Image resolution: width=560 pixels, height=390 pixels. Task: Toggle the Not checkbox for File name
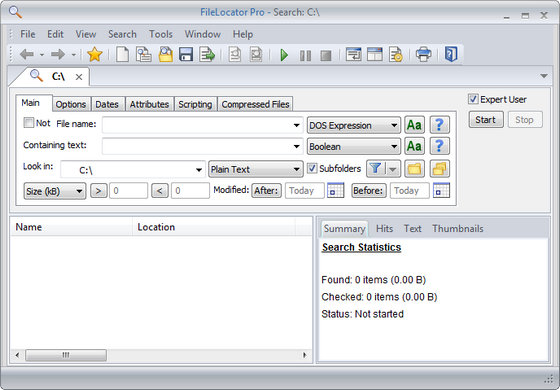coord(28,123)
